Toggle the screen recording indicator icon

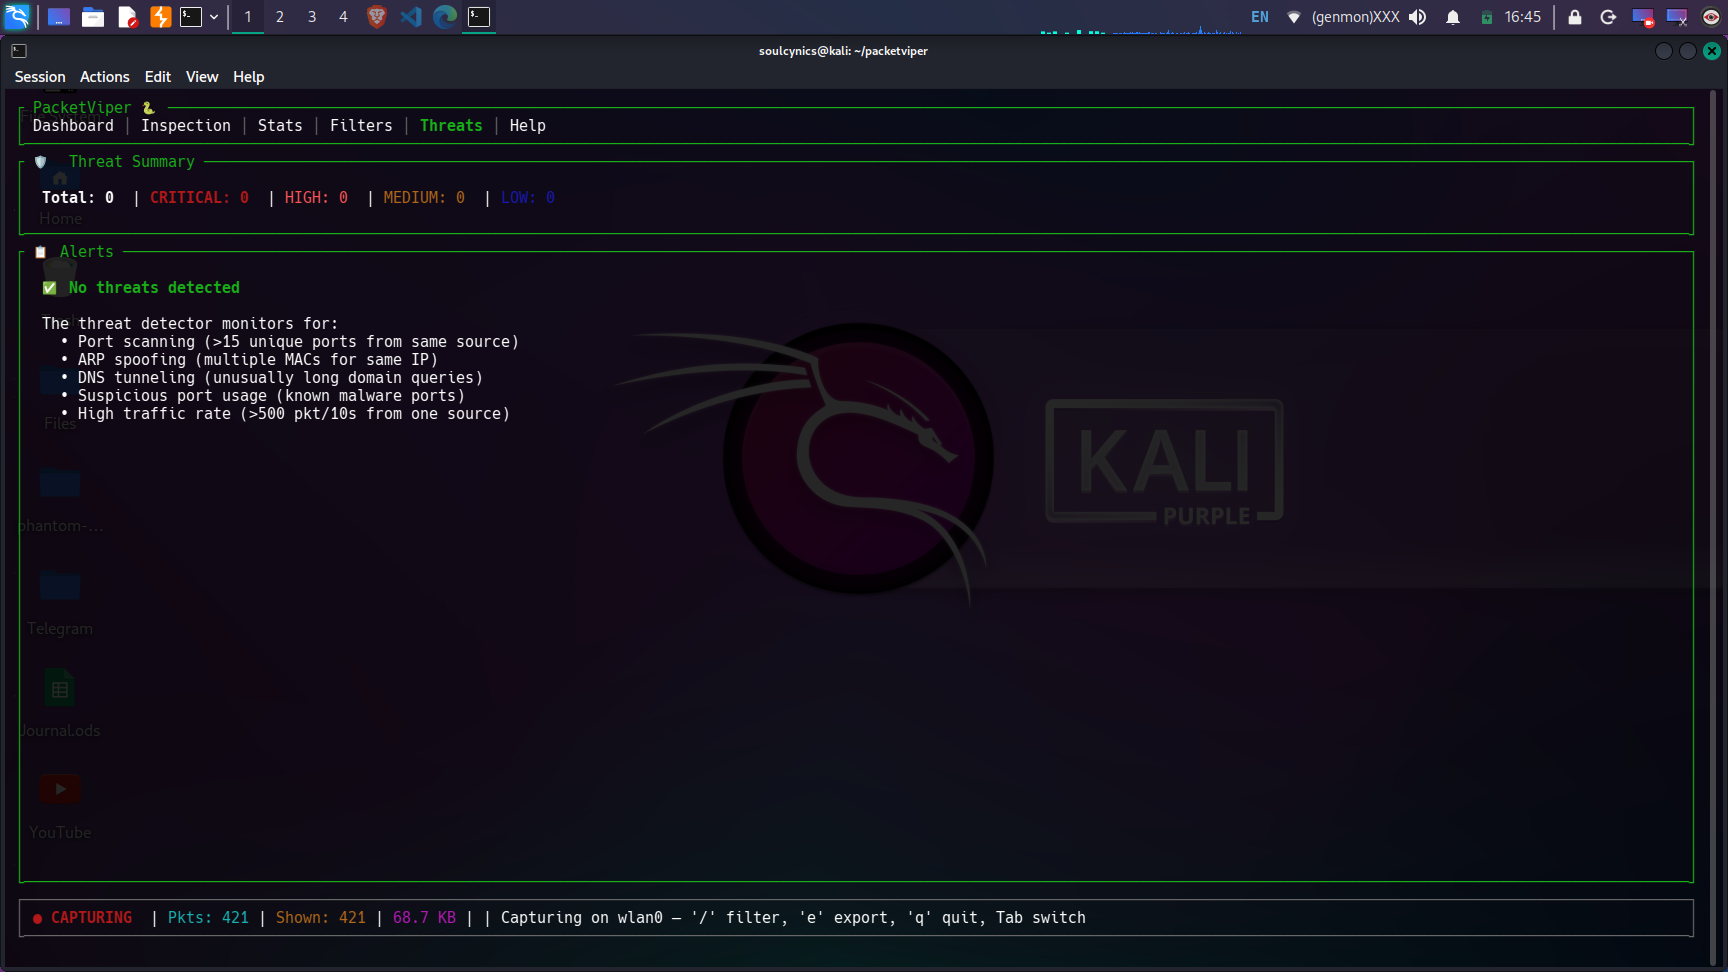pyautogui.click(x=1642, y=17)
